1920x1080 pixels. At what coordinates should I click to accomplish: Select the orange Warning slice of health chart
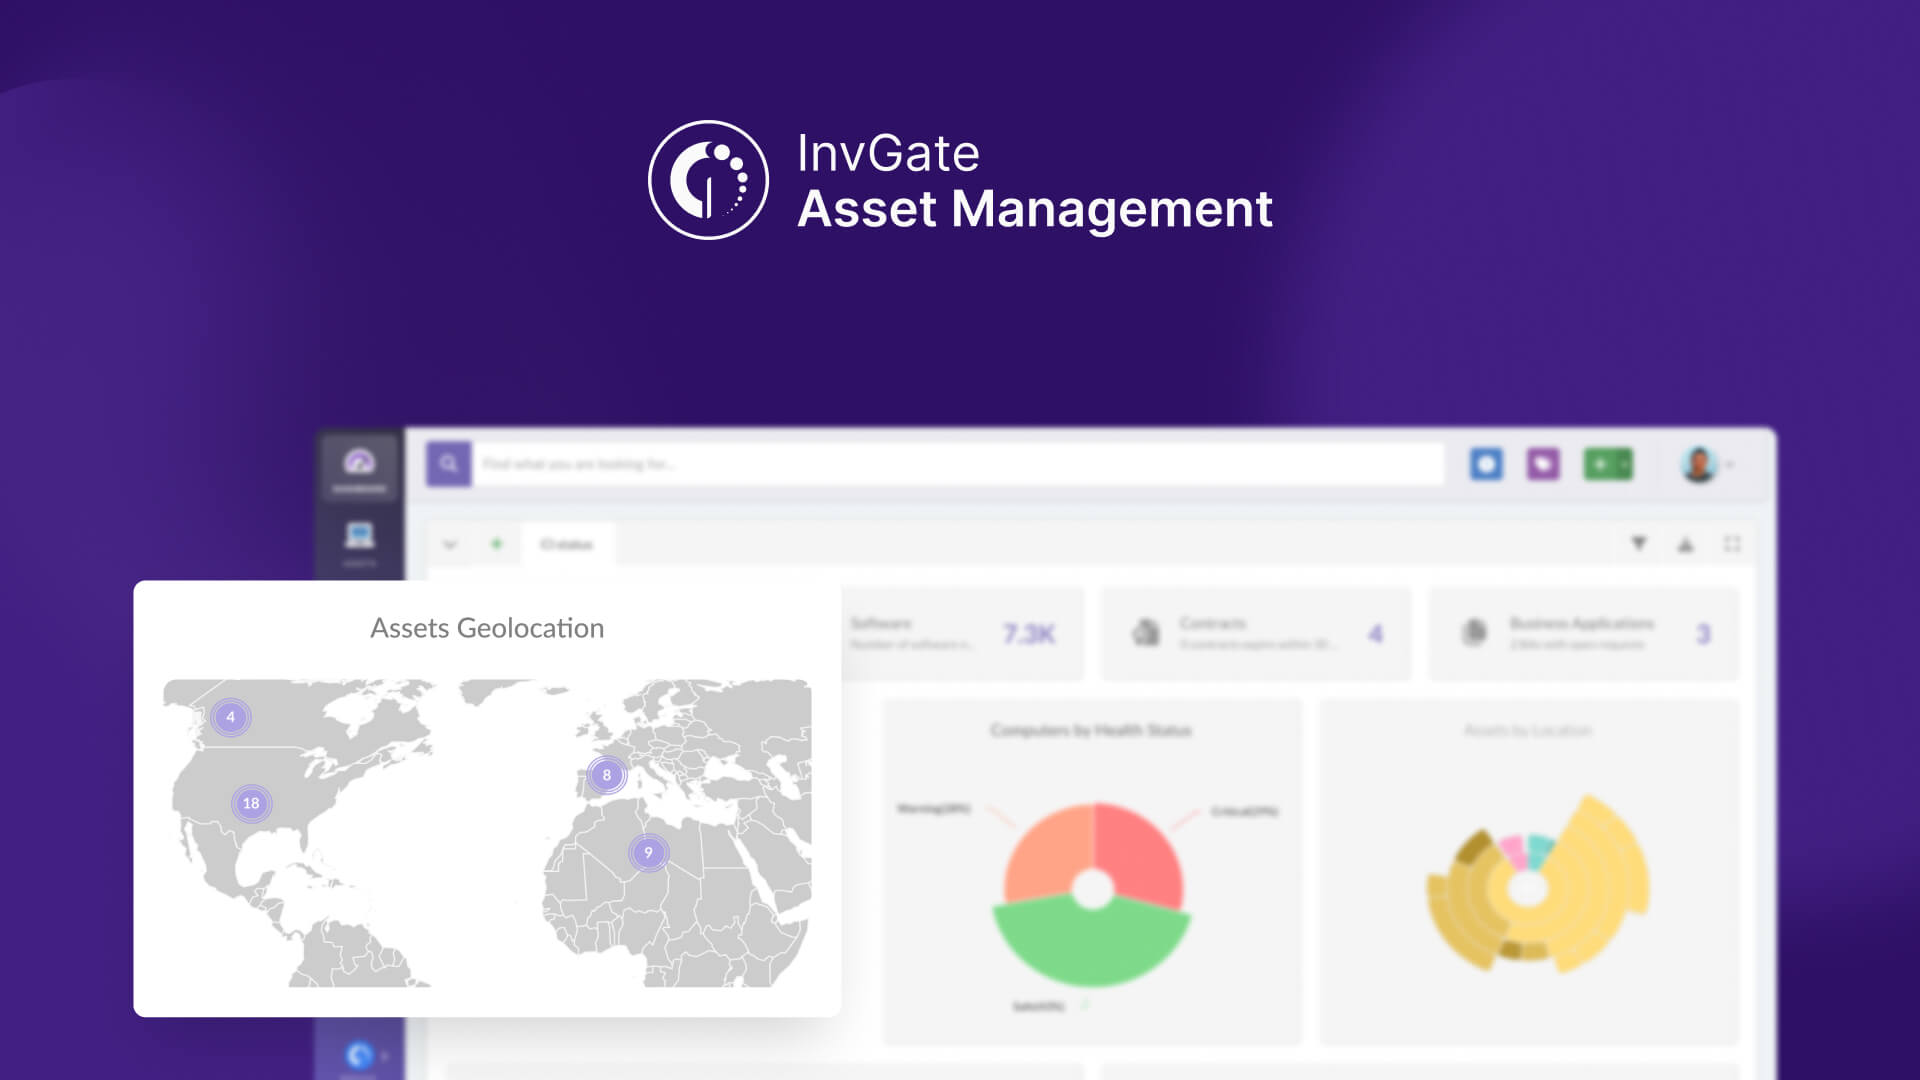pyautogui.click(x=1045, y=852)
